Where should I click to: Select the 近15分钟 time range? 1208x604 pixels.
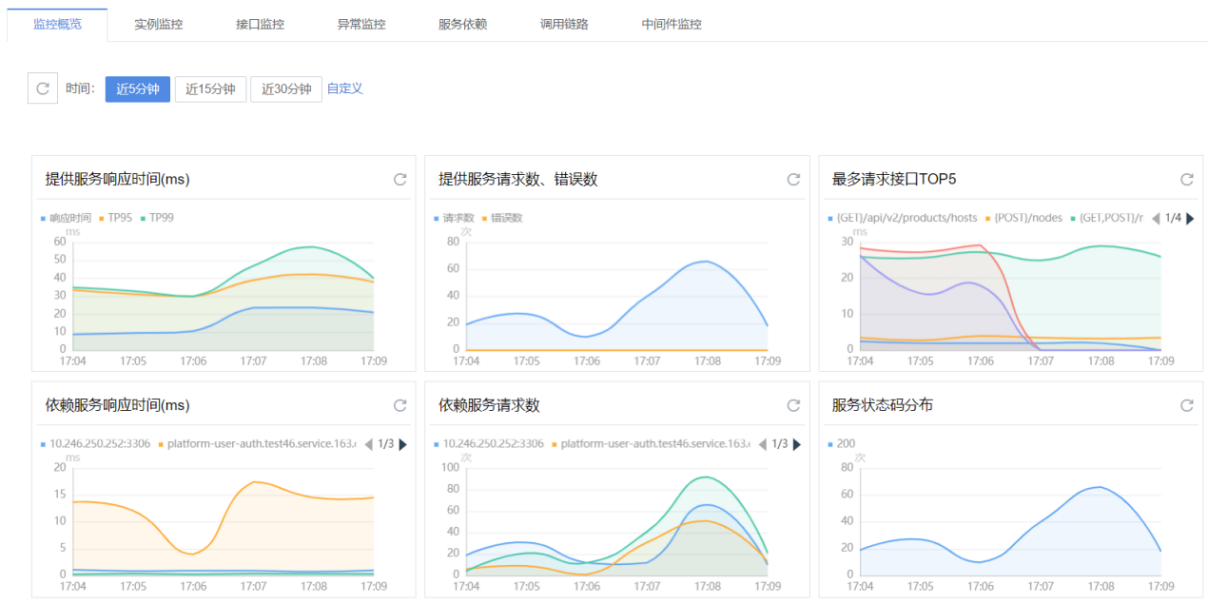[210, 89]
